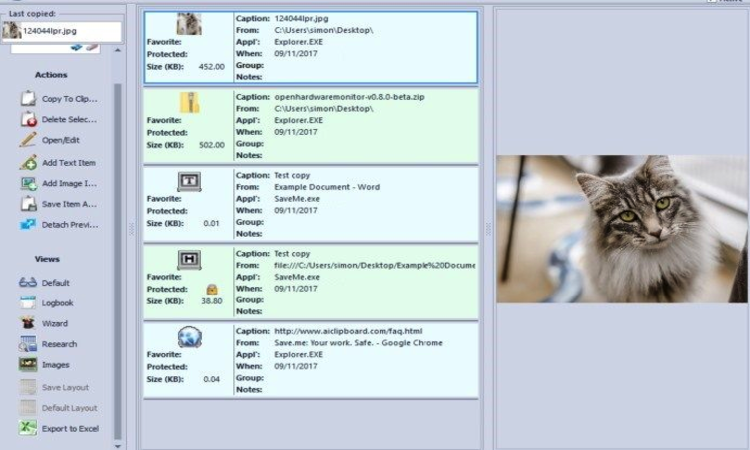Click the Copy To Clipboard action icon
750x450 pixels.
coord(27,99)
